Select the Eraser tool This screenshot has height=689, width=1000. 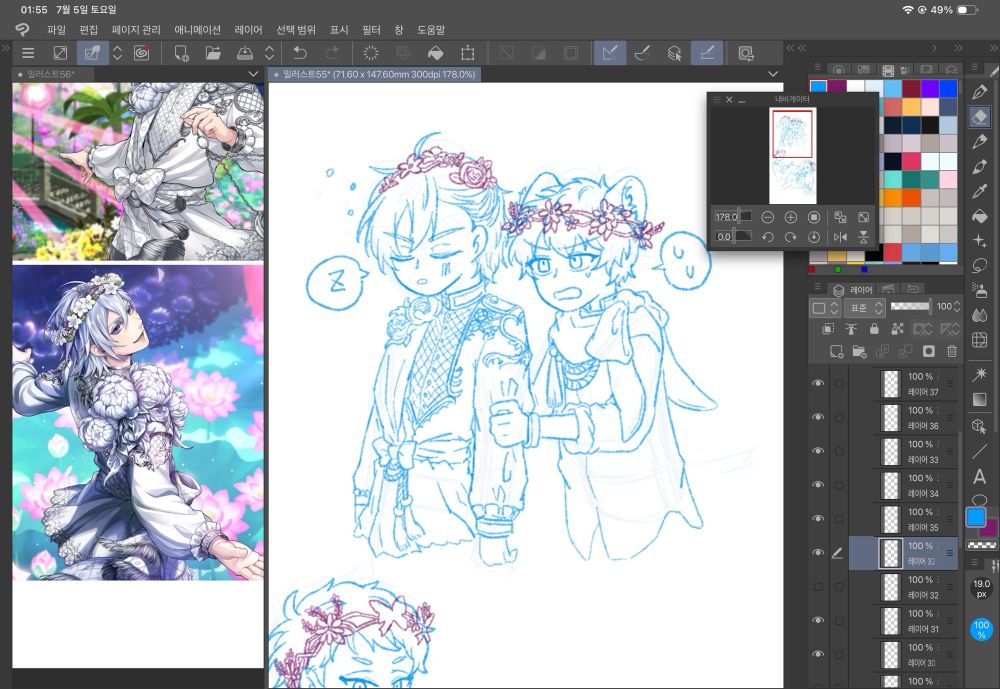click(x=980, y=117)
